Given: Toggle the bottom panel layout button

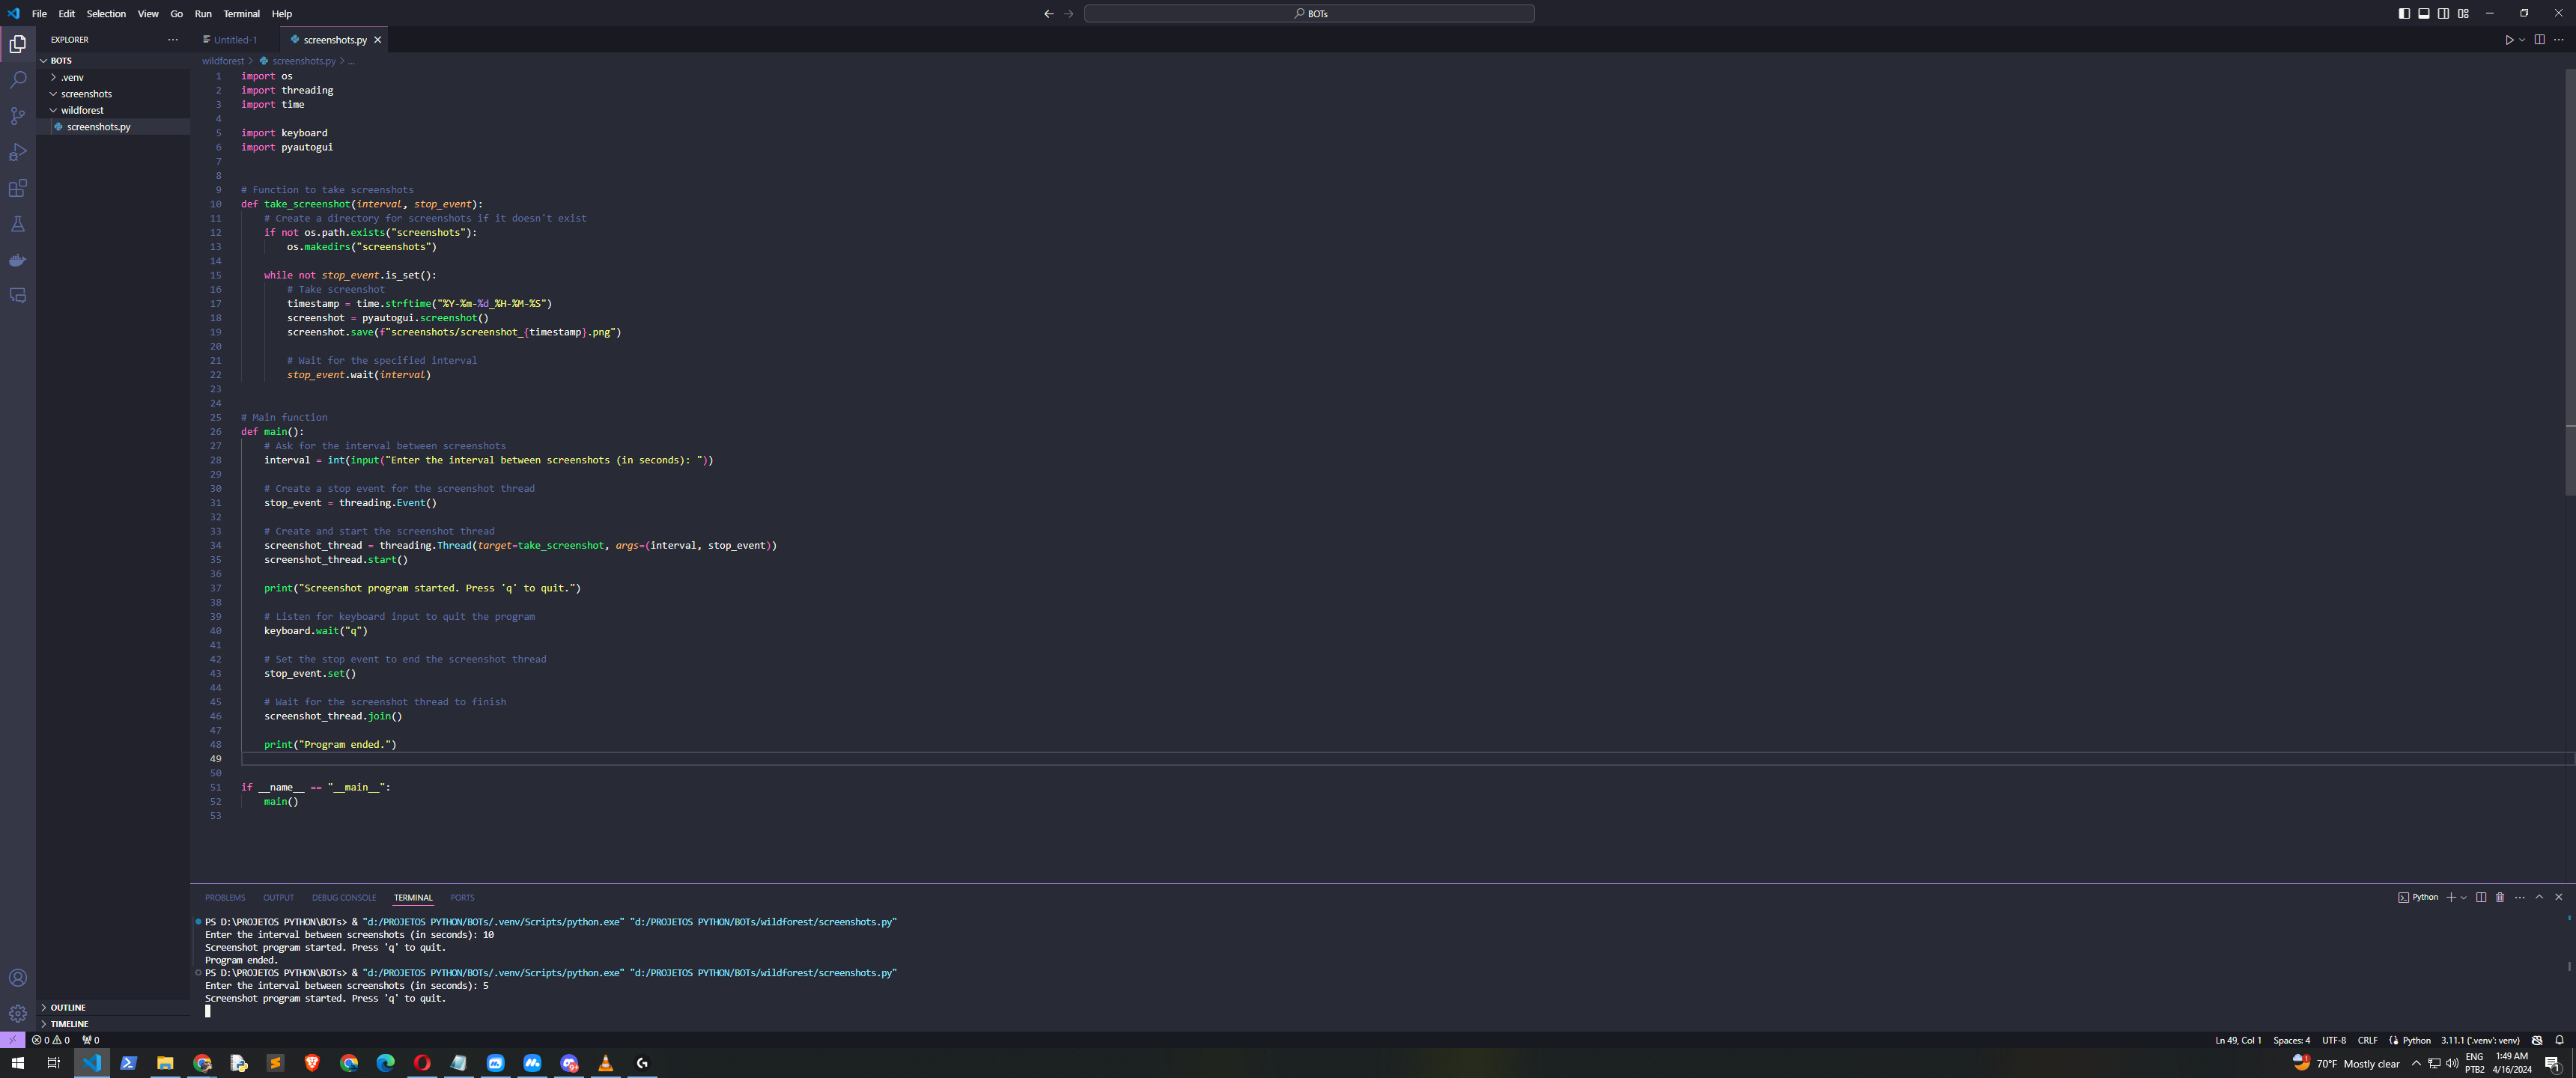Looking at the screenshot, I should 2424,13.
